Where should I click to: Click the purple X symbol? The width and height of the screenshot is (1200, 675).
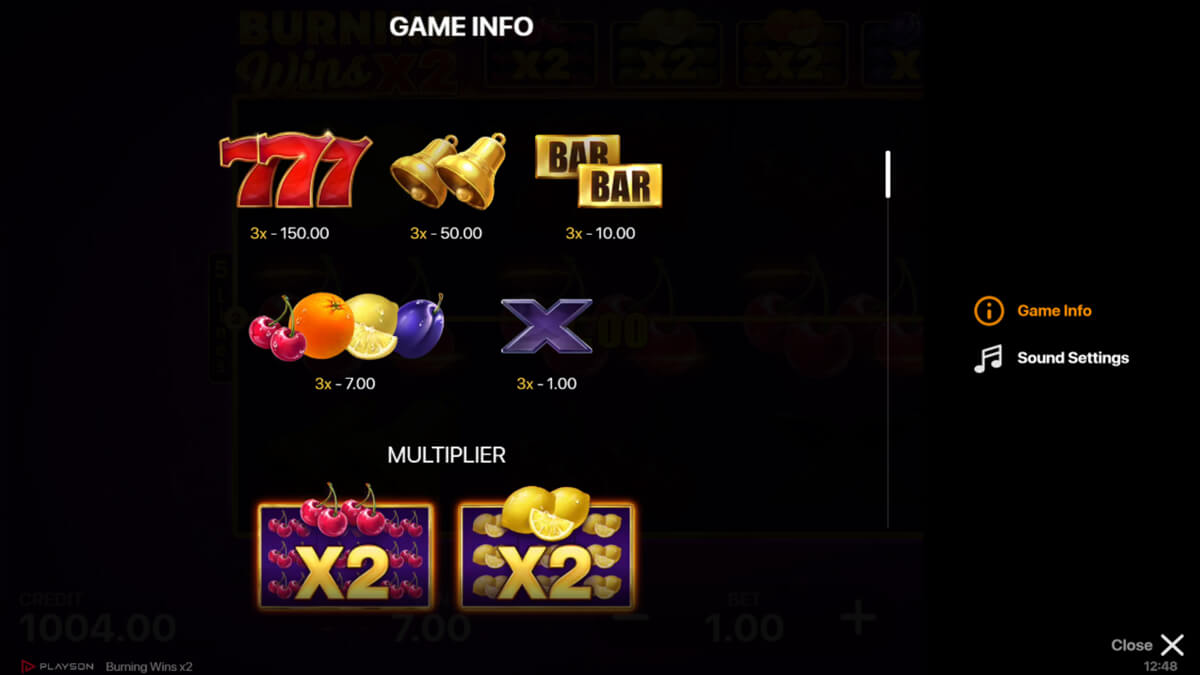[546, 325]
